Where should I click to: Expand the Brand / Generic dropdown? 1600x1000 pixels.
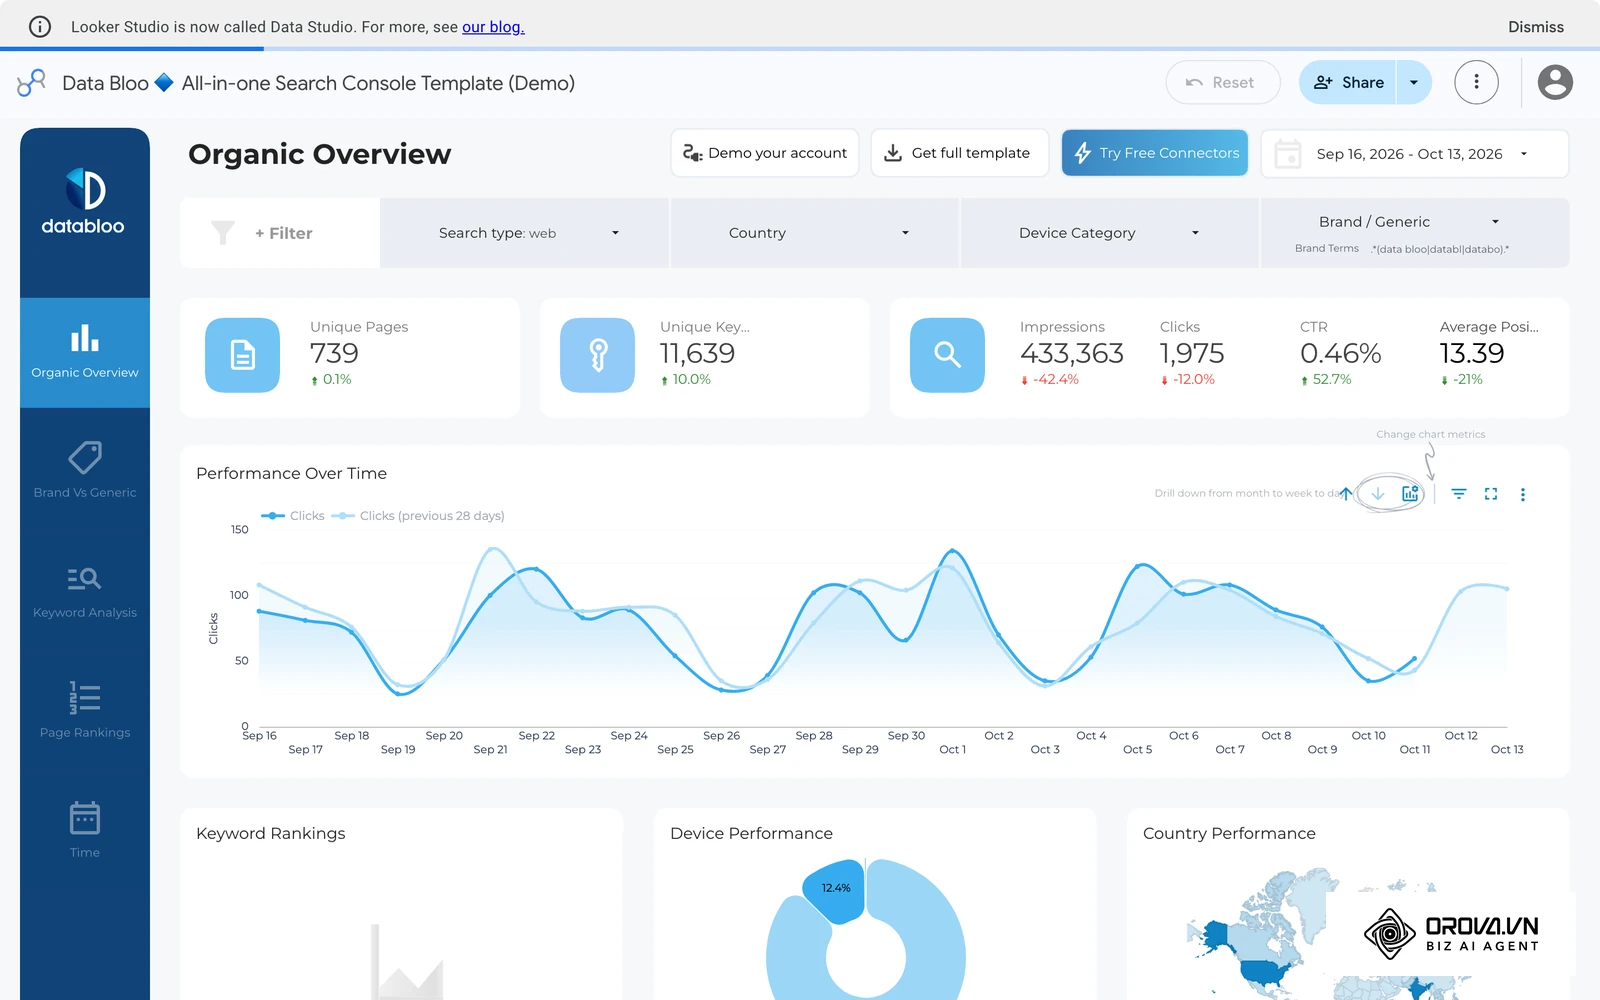(x=1415, y=233)
